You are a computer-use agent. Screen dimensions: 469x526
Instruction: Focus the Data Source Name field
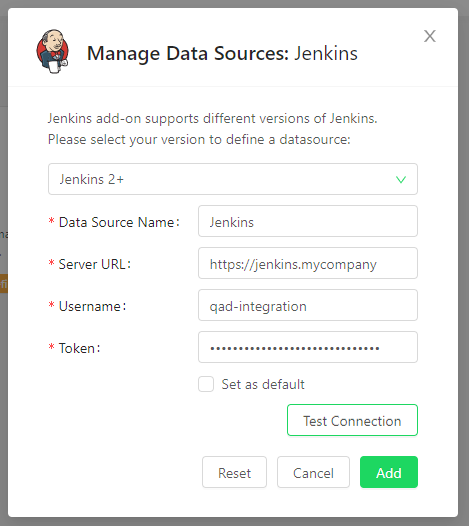click(x=308, y=221)
